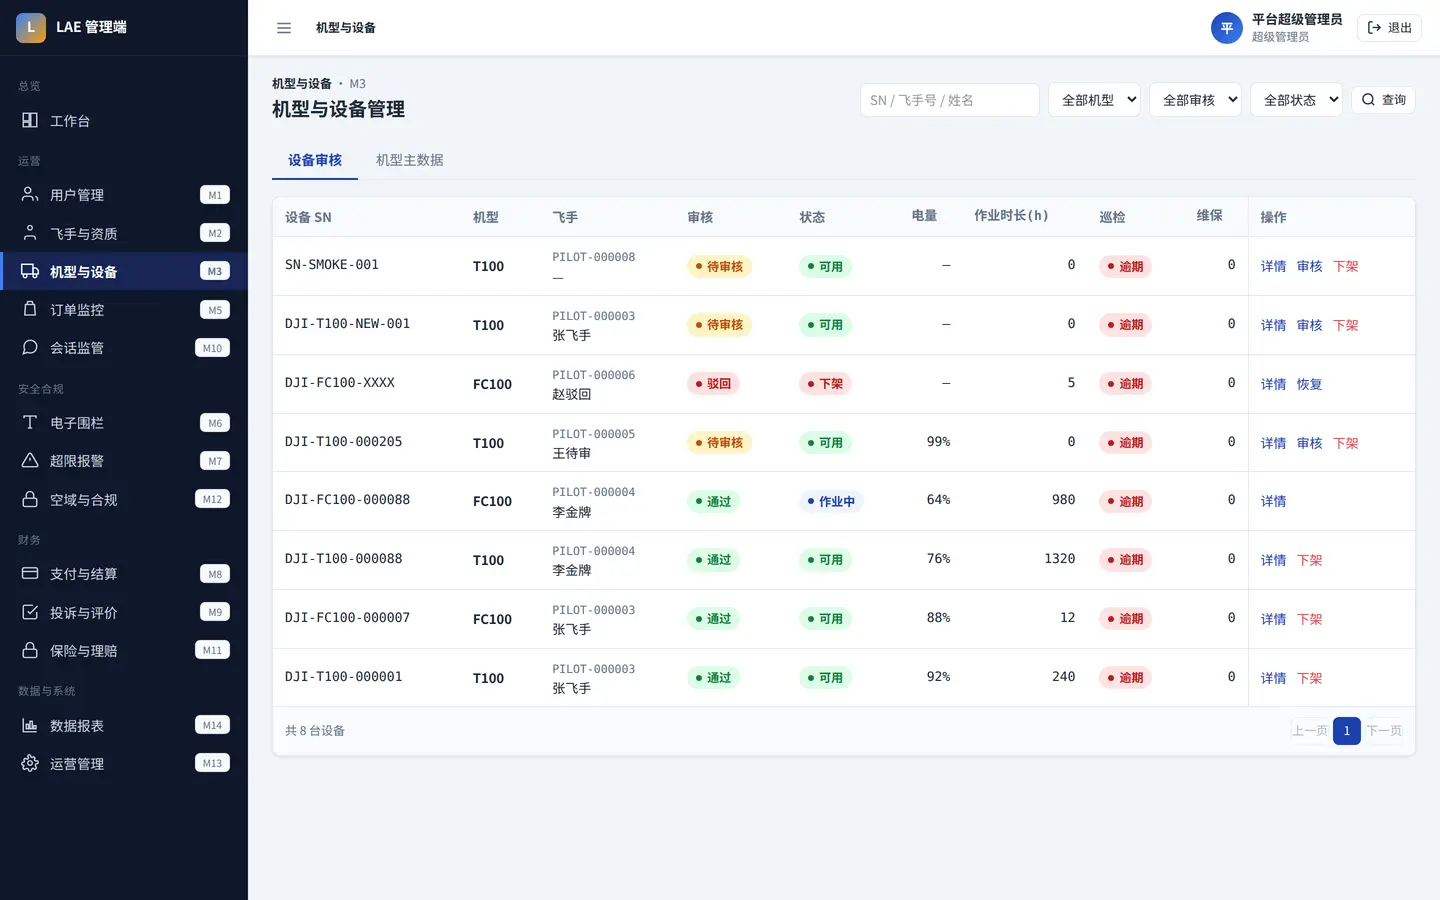The image size is (1440, 900).
Task: Click the 空域与合规 lock icon
Action: coord(30,499)
